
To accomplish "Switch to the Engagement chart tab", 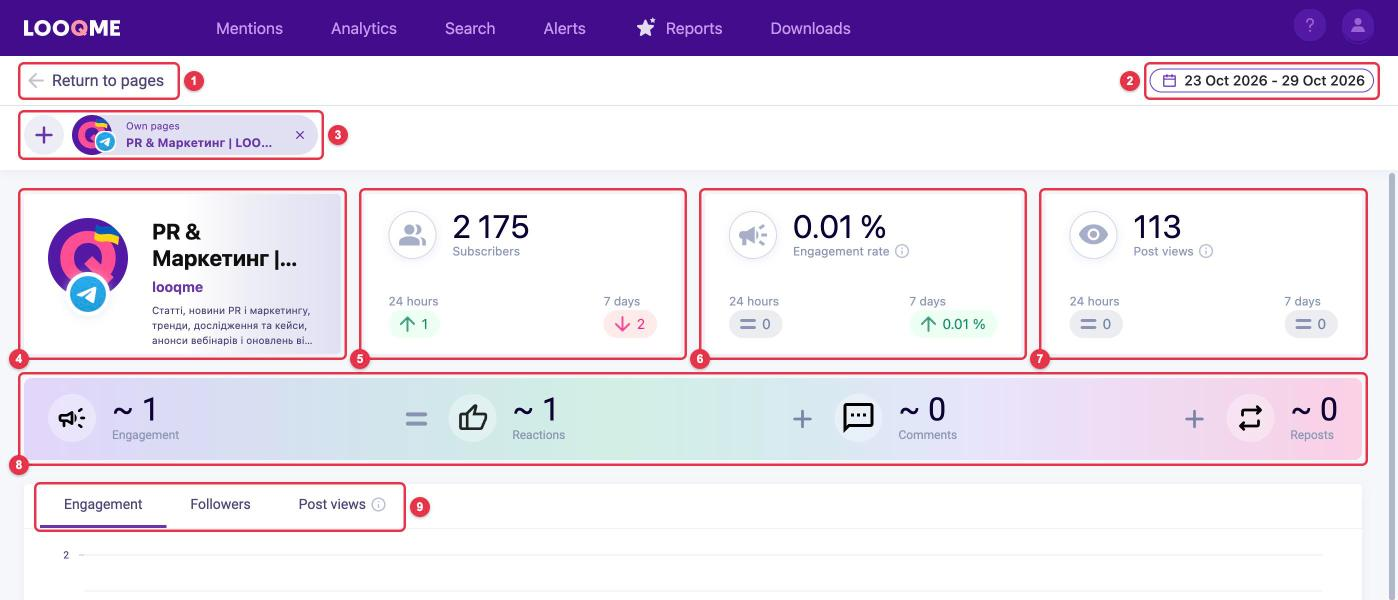I will pos(103,504).
